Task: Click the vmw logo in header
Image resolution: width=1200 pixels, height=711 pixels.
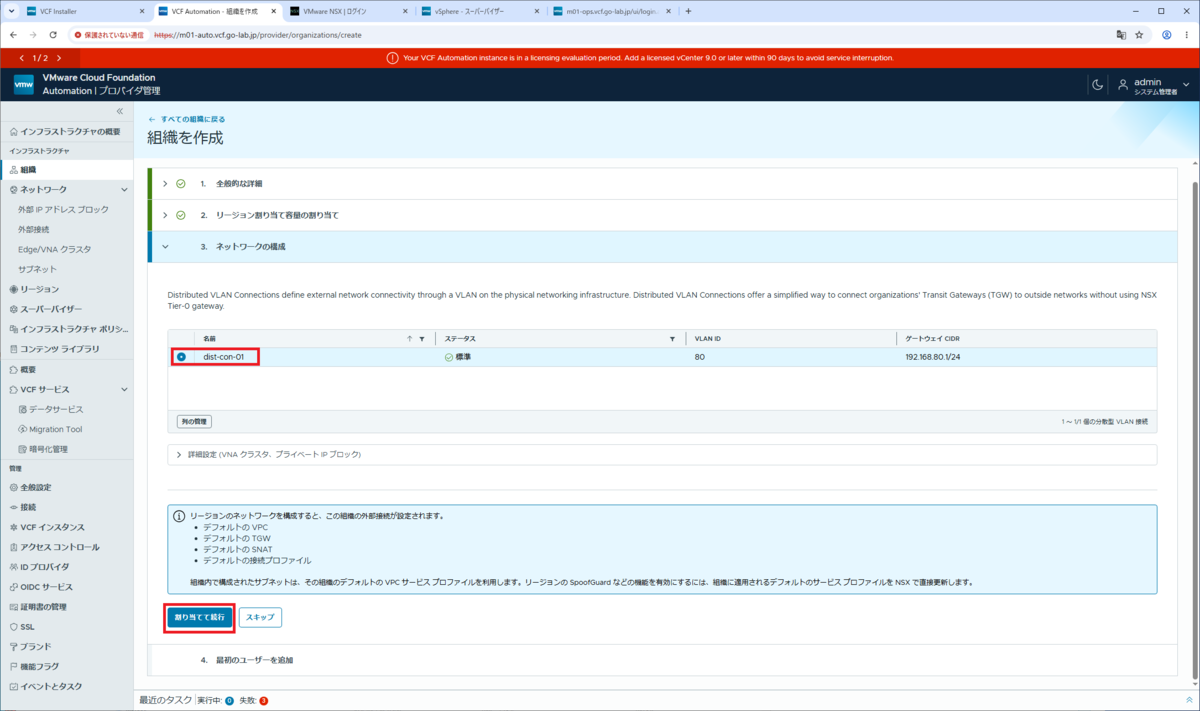Action: (24, 84)
